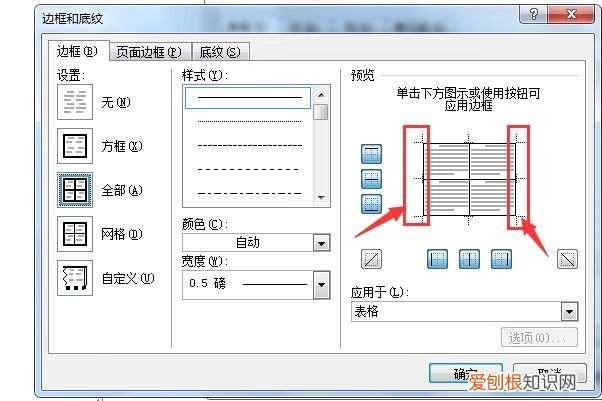This screenshot has width=602, height=401.
Task: Click the style list scroll up arrow
Action: (321, 94)
